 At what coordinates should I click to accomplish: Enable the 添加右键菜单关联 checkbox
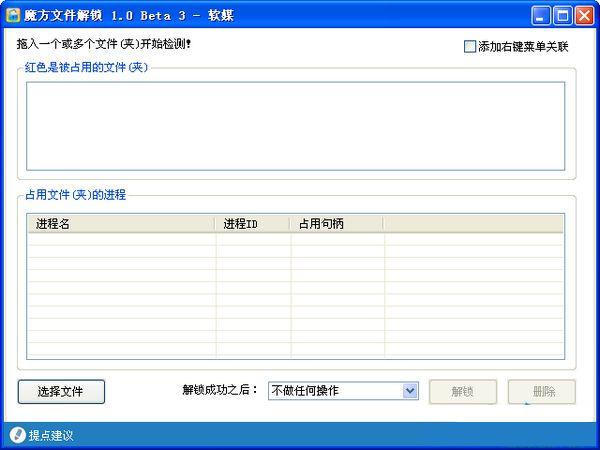tap(470, 47)
